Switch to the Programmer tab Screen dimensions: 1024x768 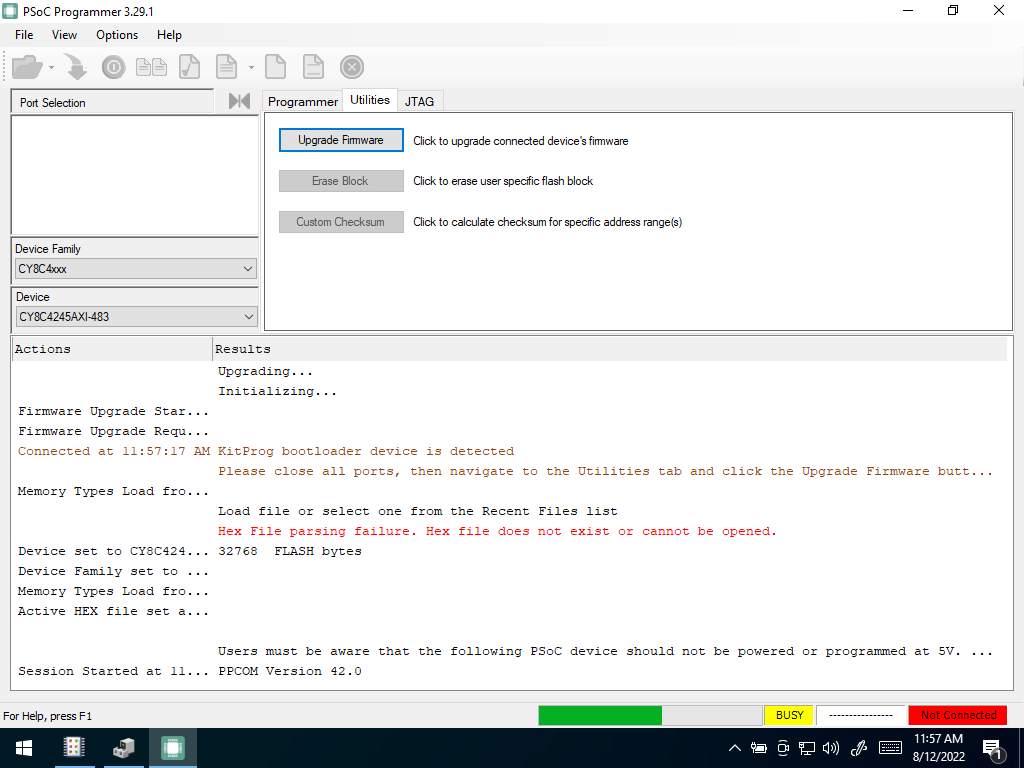[302, 101]
